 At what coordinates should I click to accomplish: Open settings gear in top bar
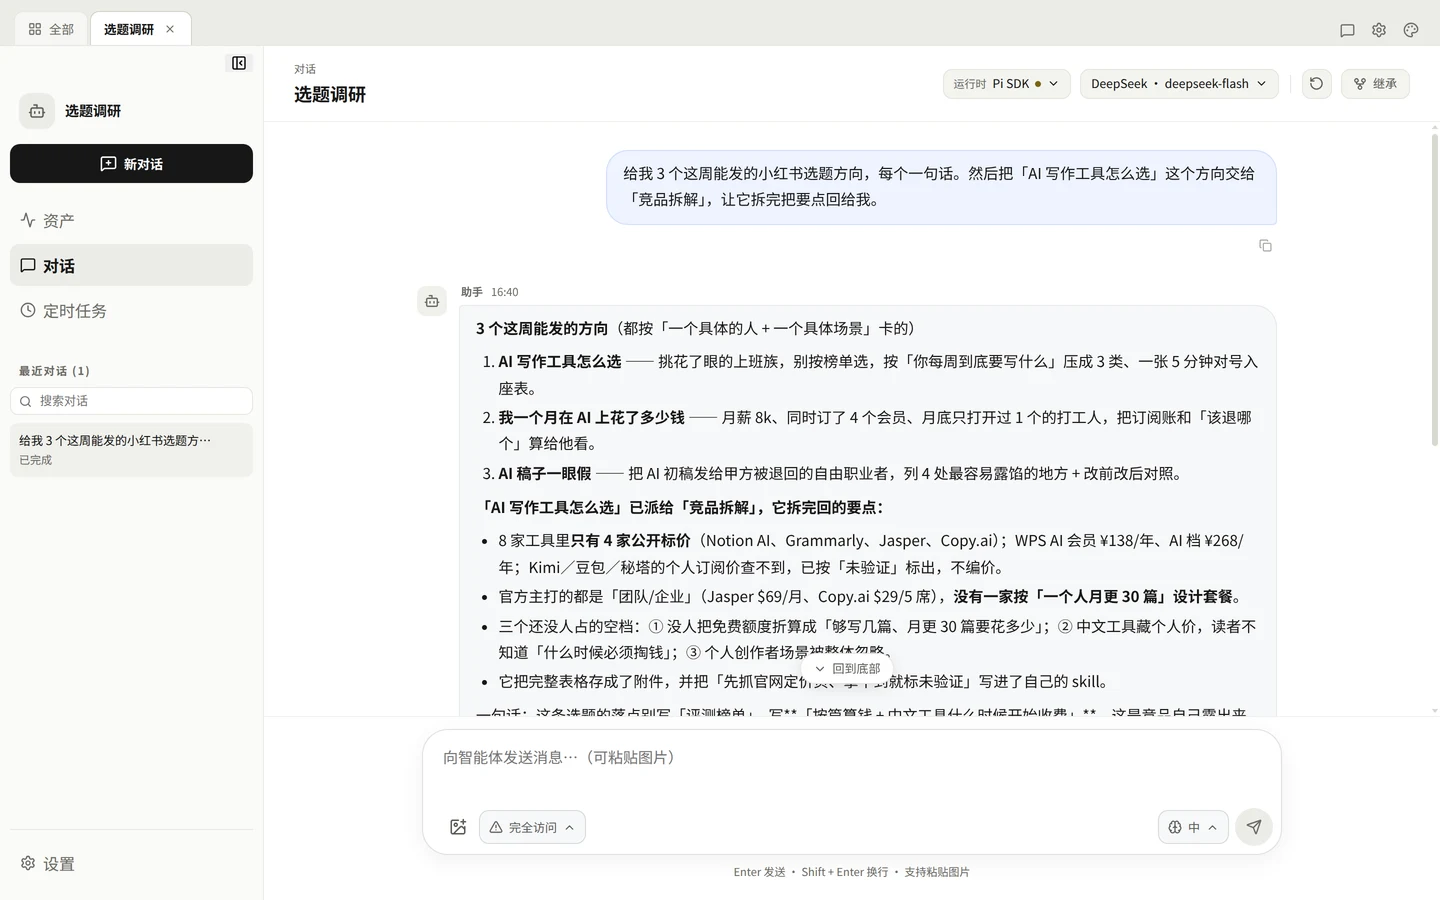[x=1379, y=30]
